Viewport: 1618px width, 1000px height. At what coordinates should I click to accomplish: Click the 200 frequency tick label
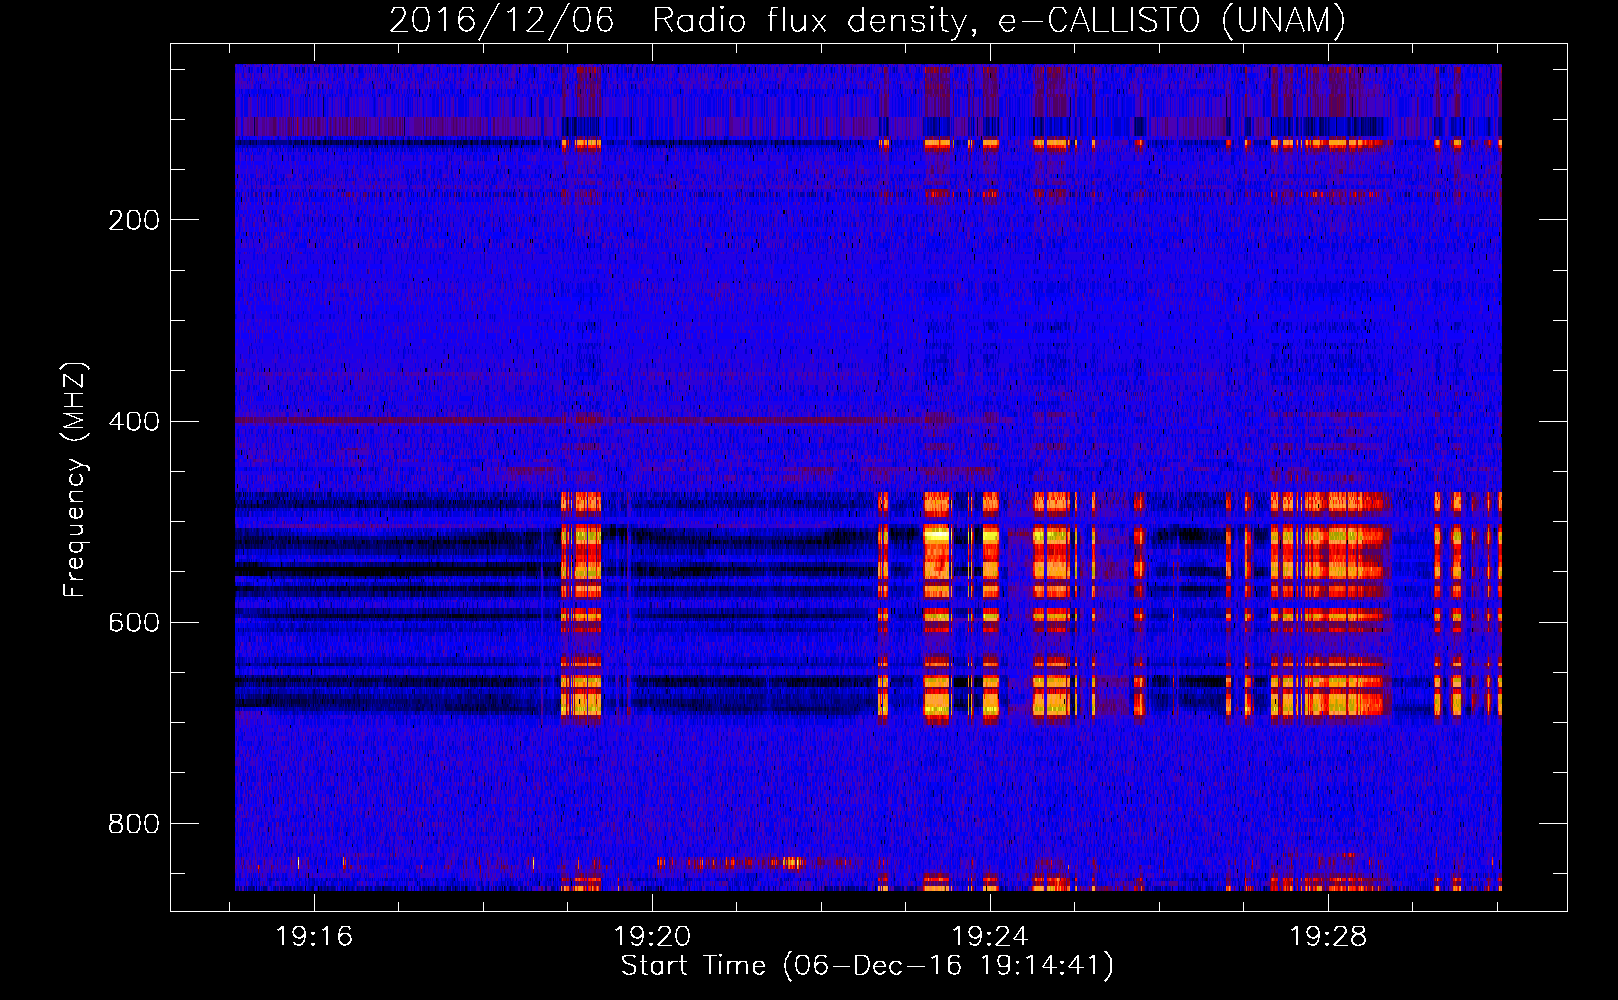point(134,220)
